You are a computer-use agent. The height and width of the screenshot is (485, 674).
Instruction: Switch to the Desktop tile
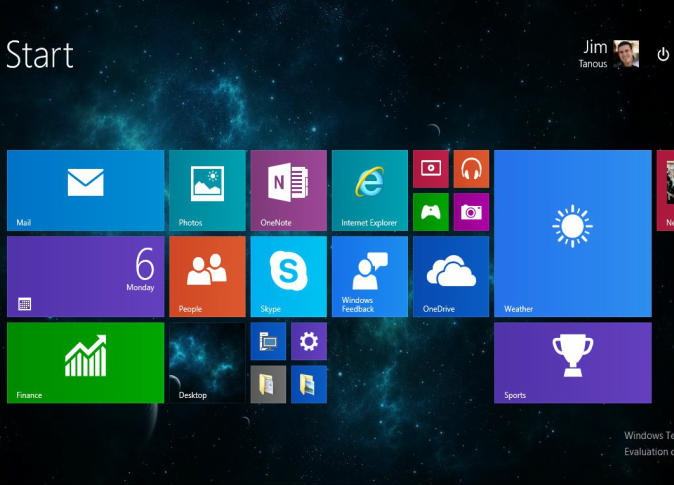[207, 362]
